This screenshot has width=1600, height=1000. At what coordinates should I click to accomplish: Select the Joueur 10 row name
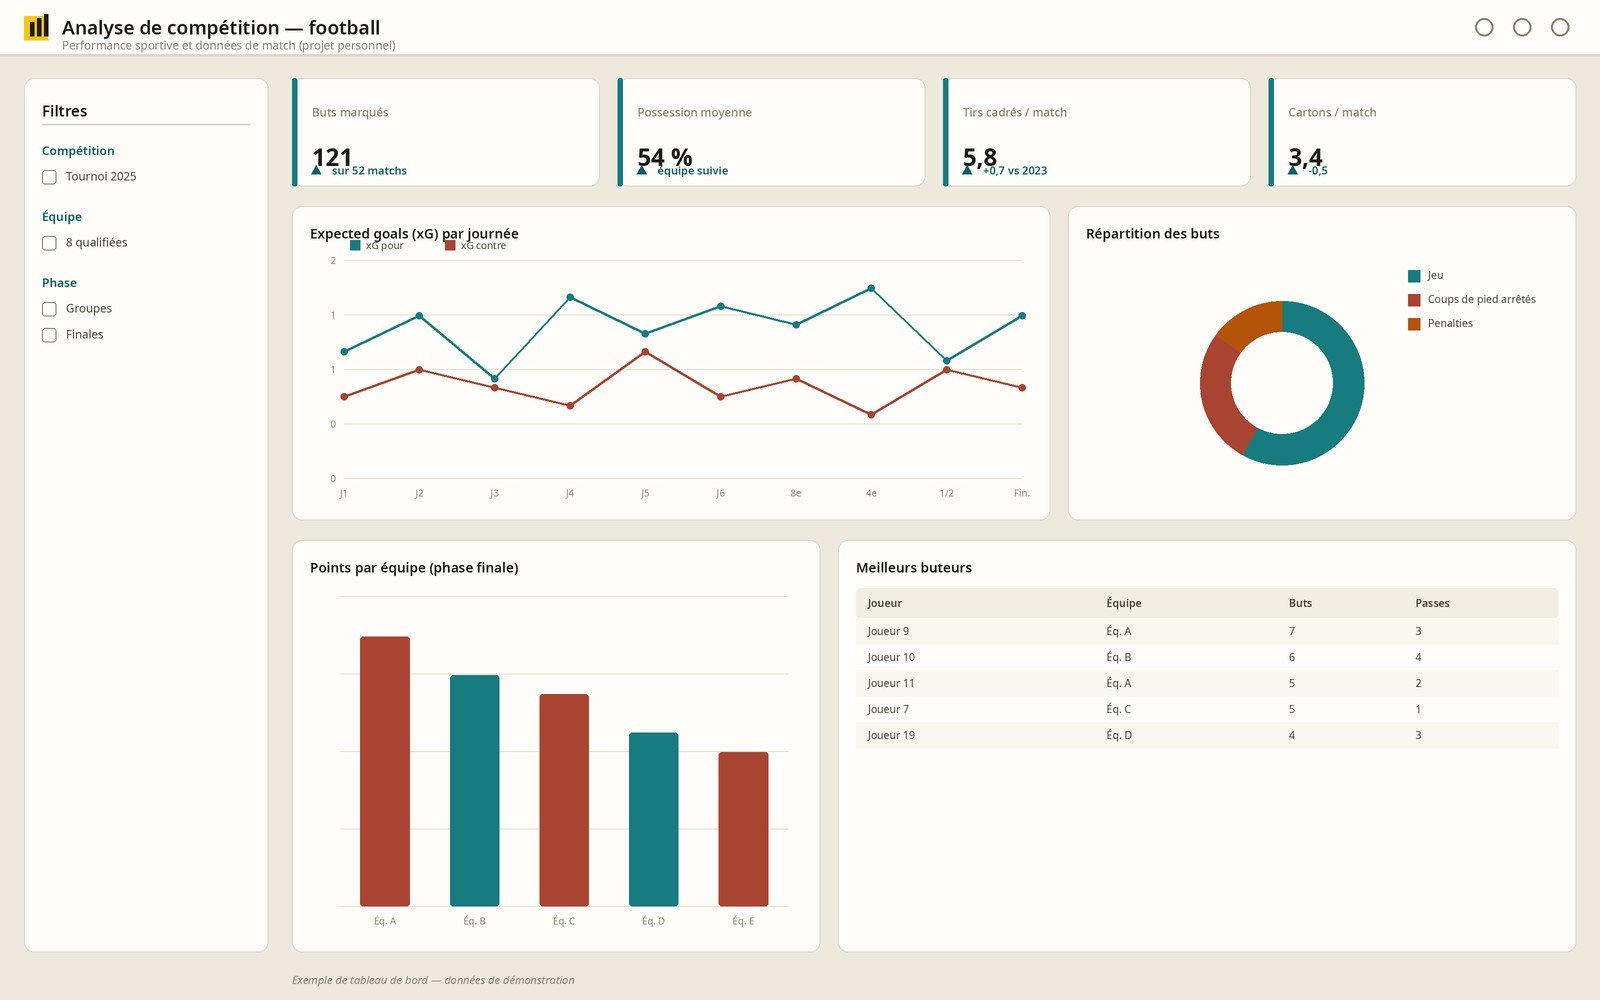(x=891, y=657)
